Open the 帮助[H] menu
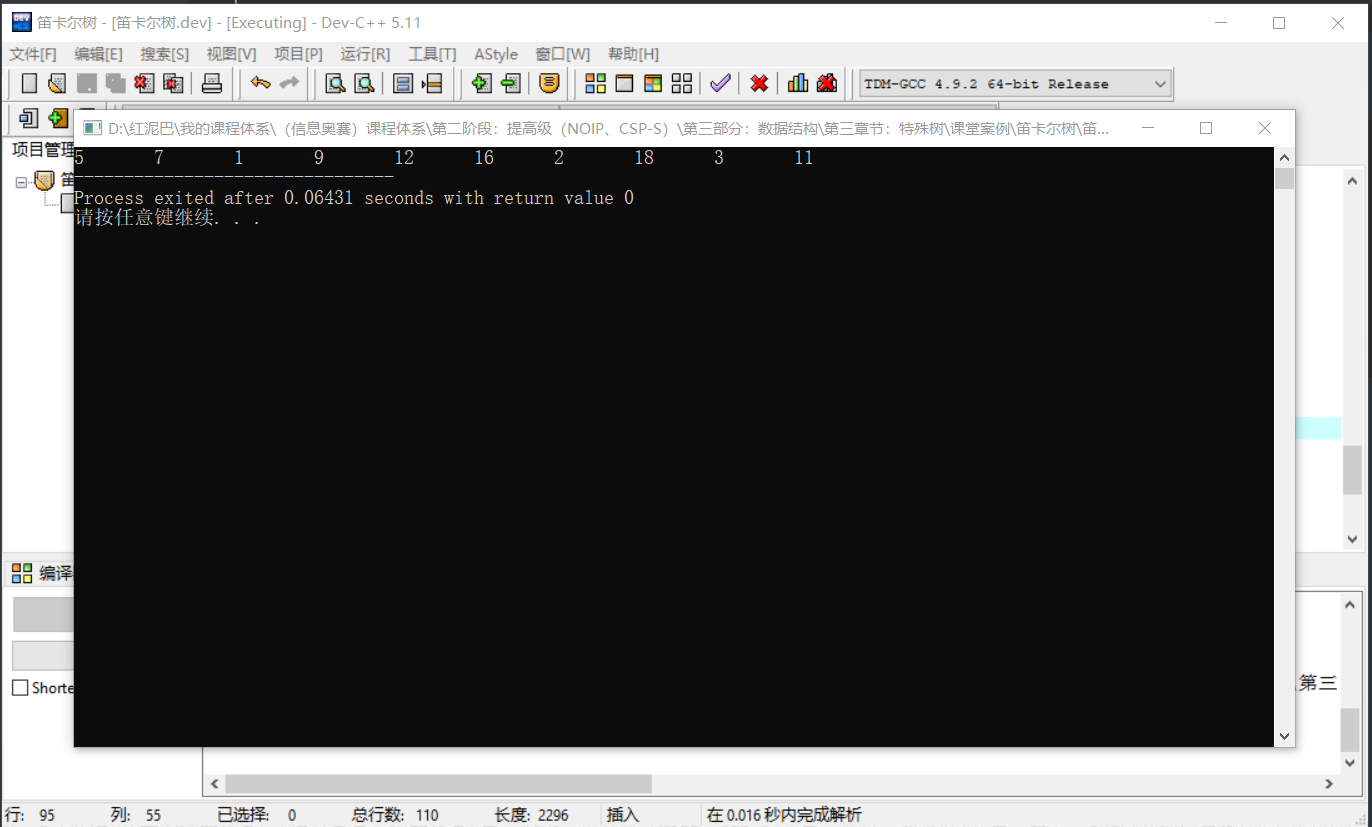 click(633, 54)
